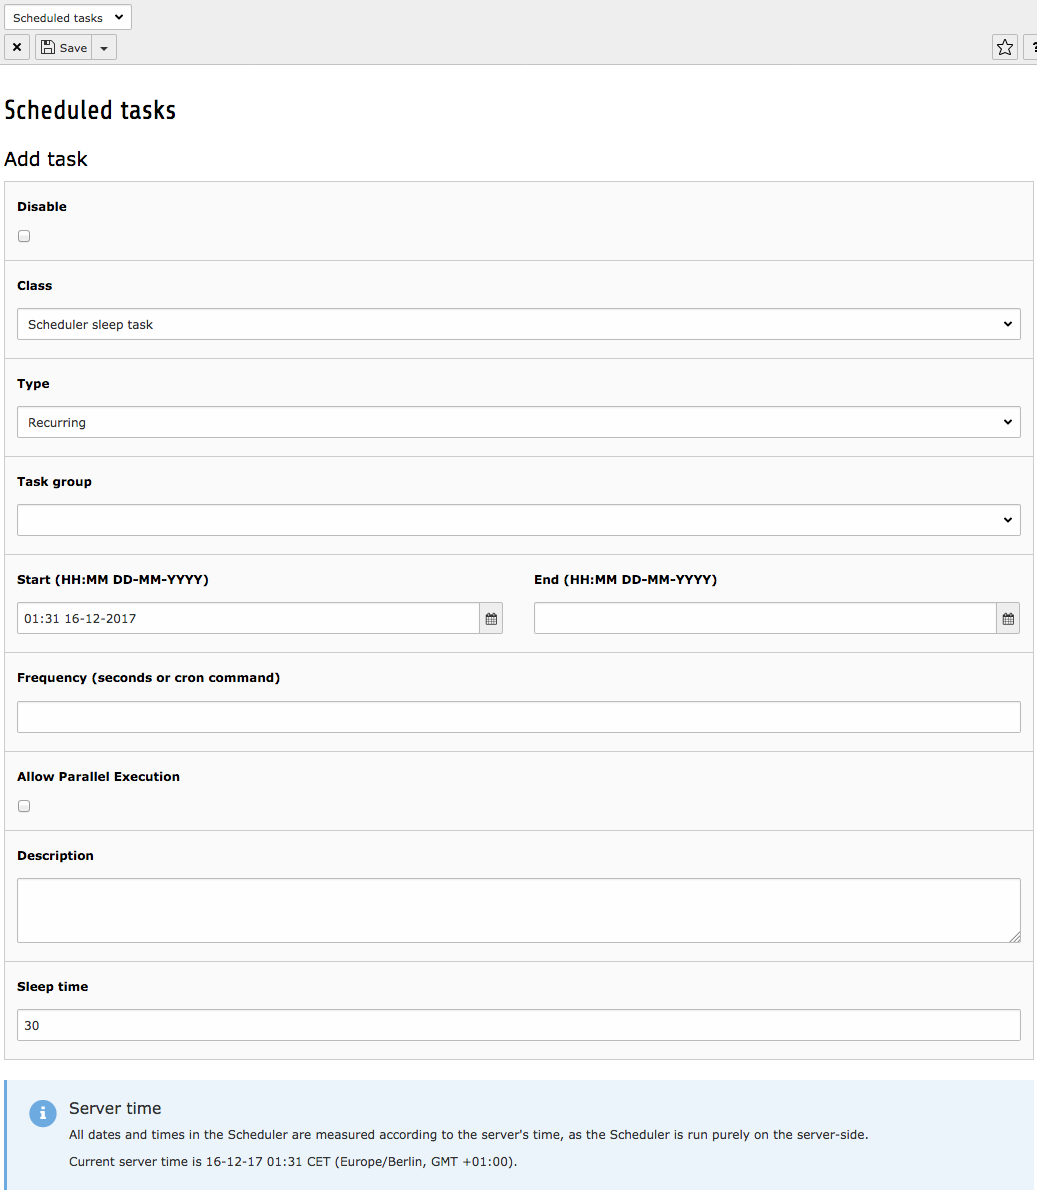Open the Start date calendar picker icon
This screenshot has width=1037, height=1198.
click(491, 619)
